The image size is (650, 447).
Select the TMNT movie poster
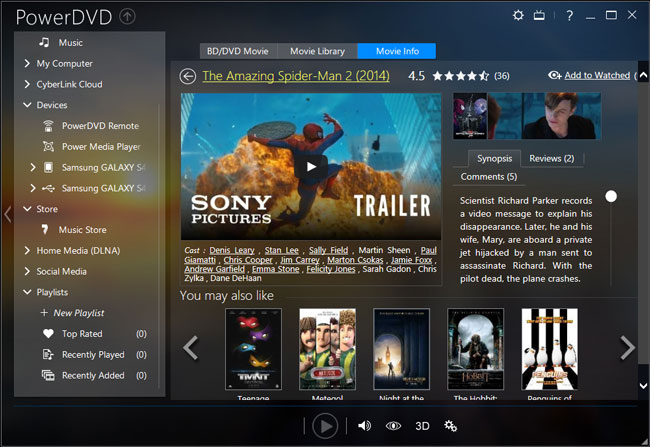pos(253,349)
